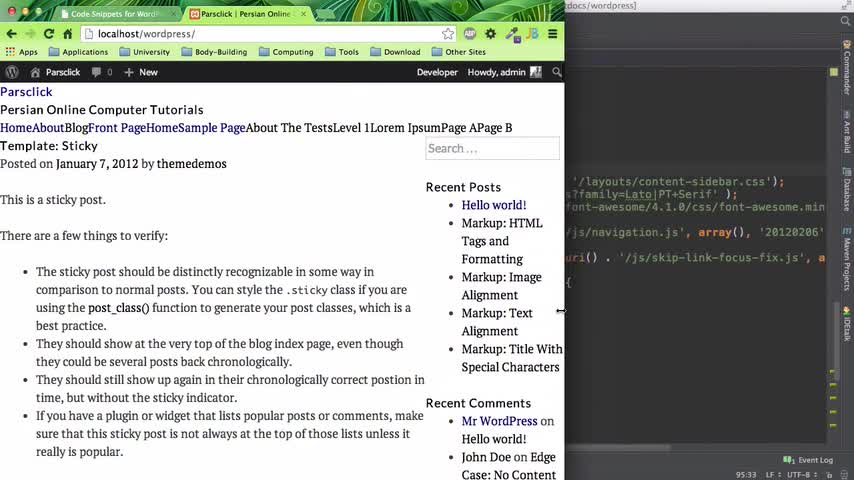Open the comments bubble in admin bar
Viewport: 854px width, 480px height.
(x=101, y=72)
